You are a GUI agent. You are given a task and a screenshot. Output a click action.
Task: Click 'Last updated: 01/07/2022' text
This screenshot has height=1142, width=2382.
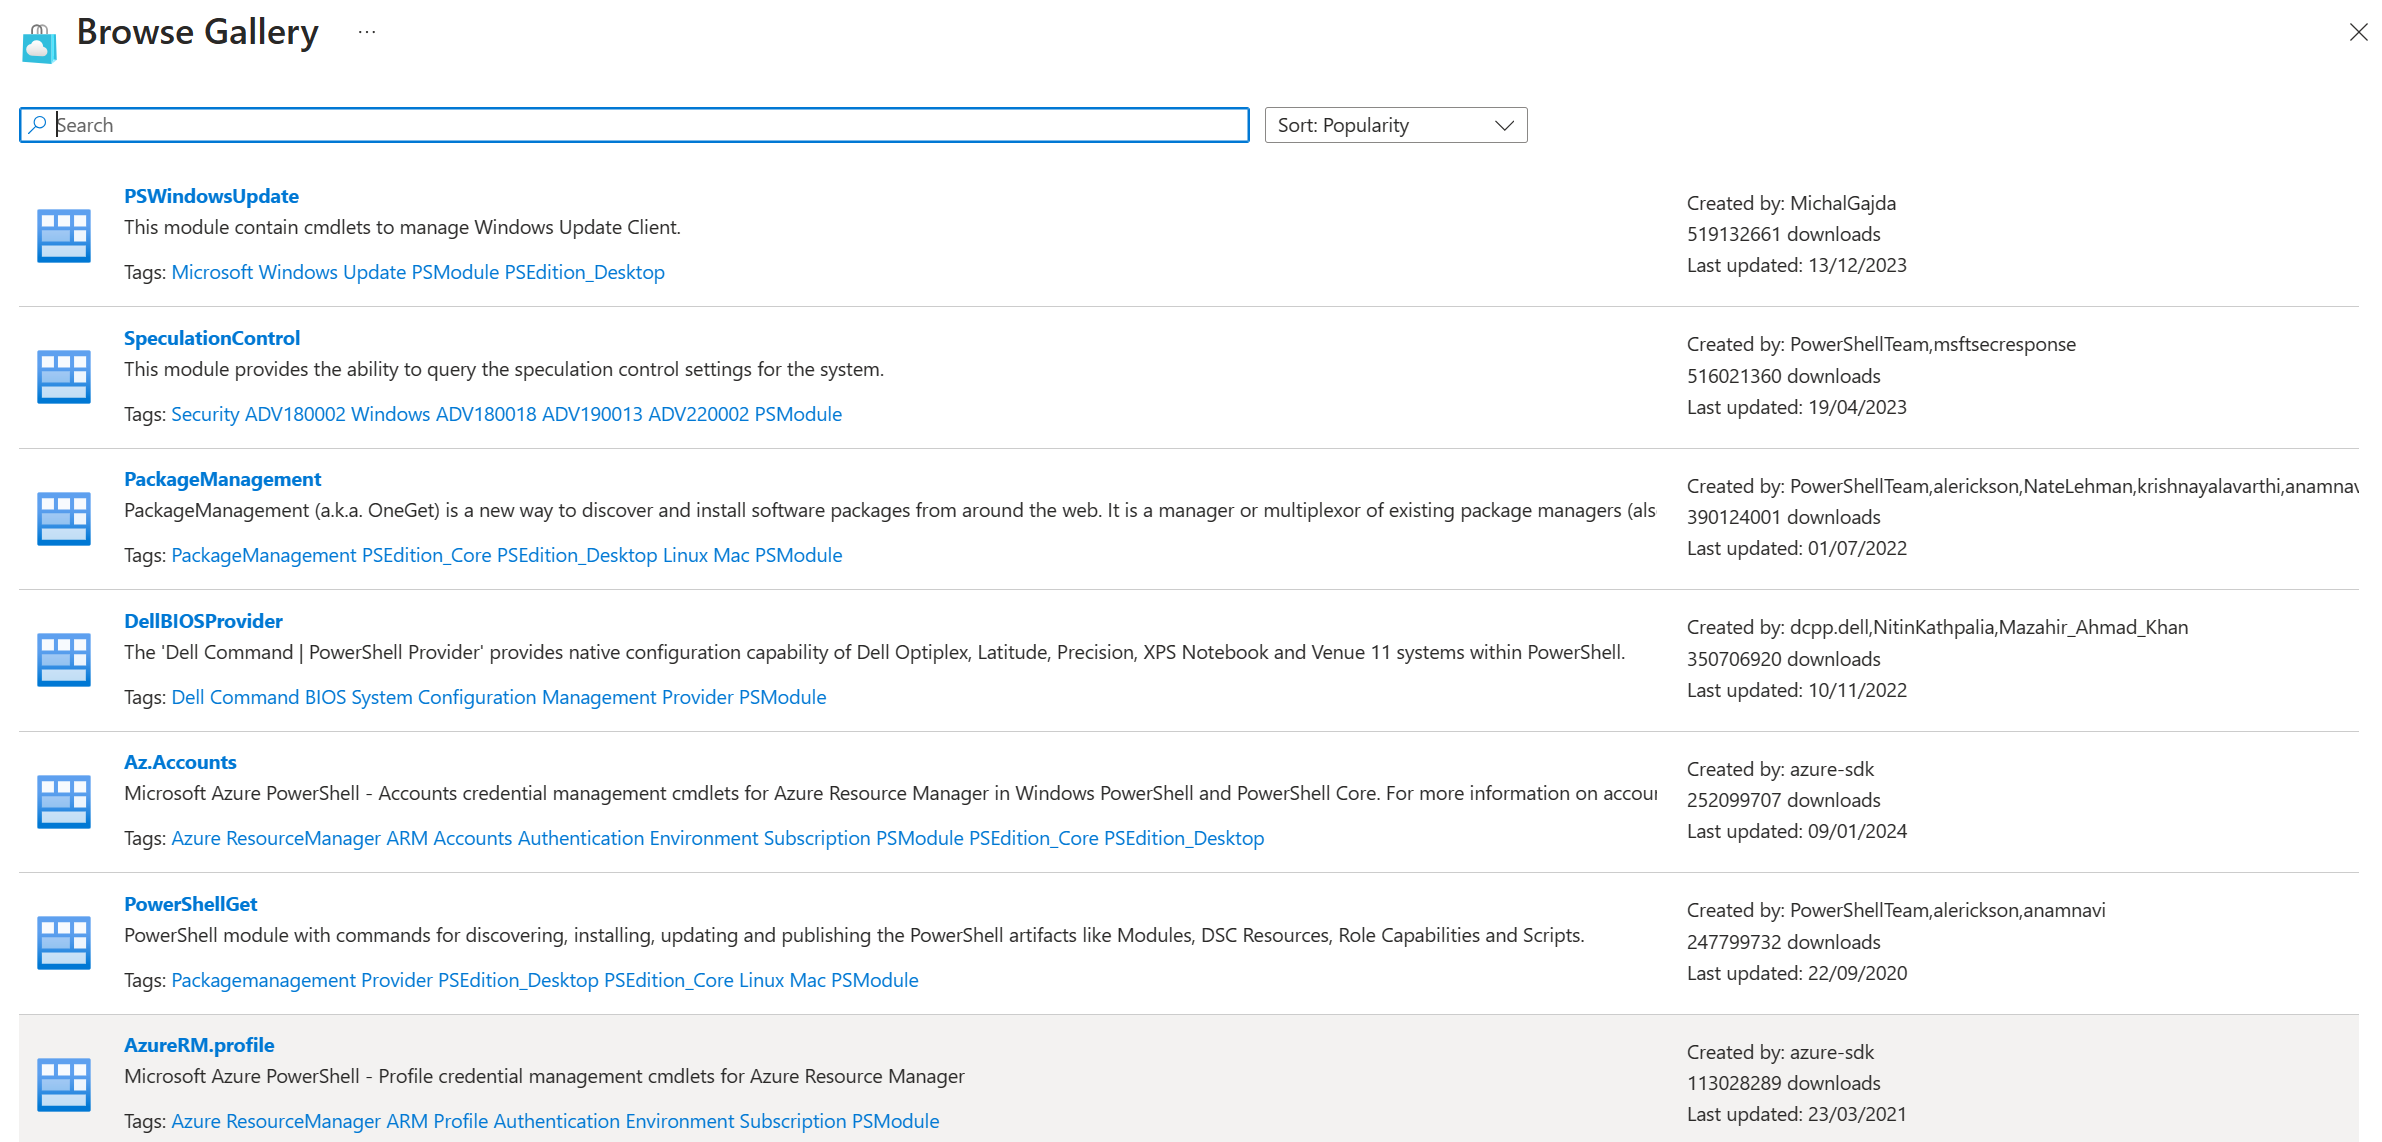[1797, 548]
